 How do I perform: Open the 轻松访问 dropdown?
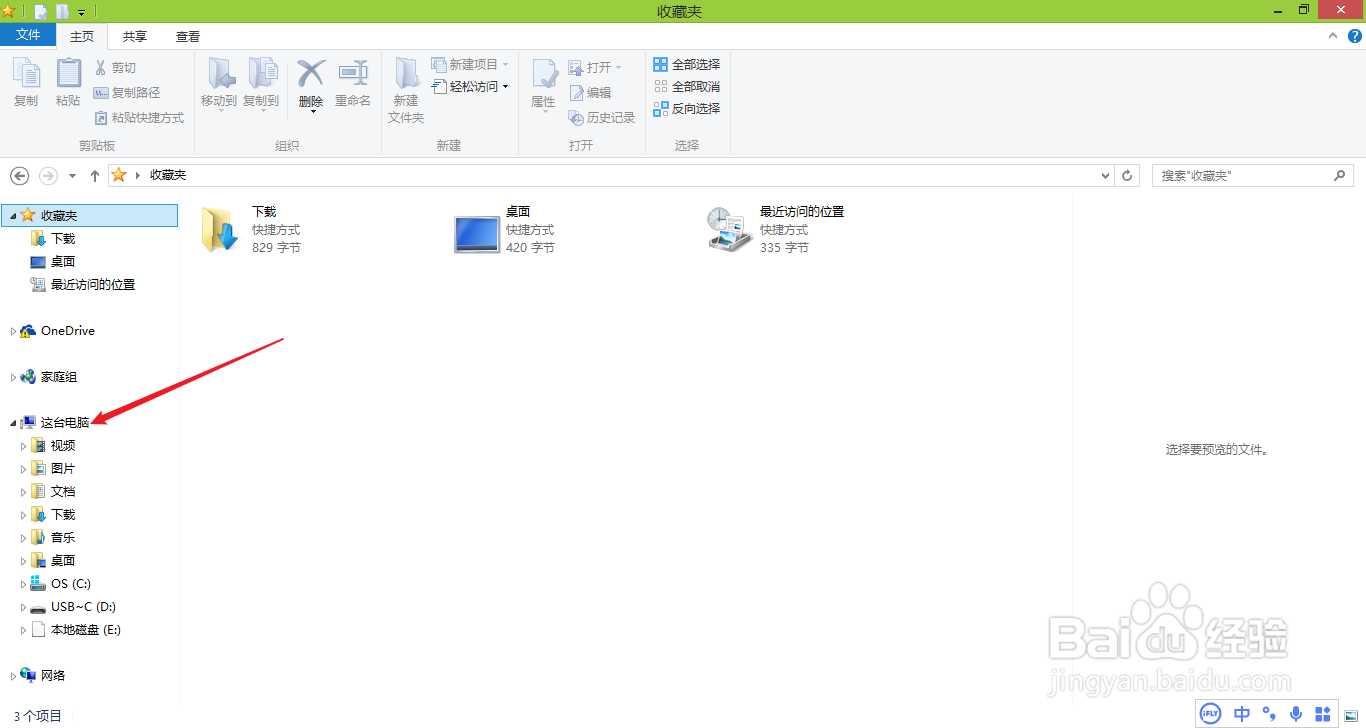point(470,86)
